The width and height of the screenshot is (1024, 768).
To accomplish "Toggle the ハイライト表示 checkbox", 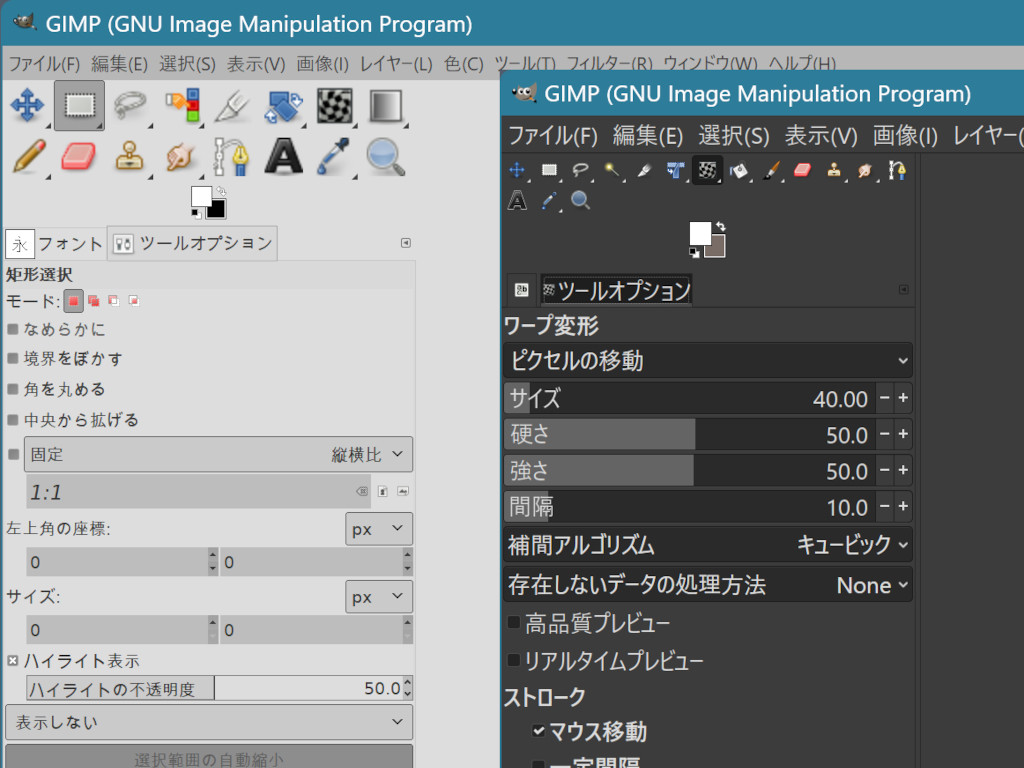I will pyautogui.click(x=12, y=661).
